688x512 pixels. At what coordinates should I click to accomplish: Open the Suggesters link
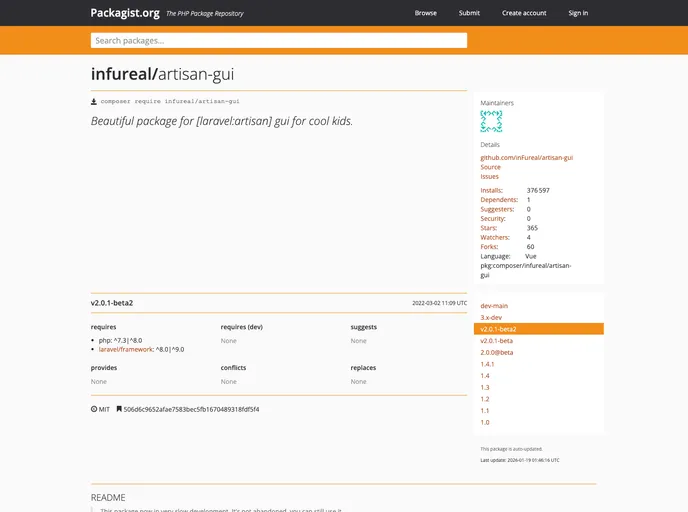(x=497, y=209)
